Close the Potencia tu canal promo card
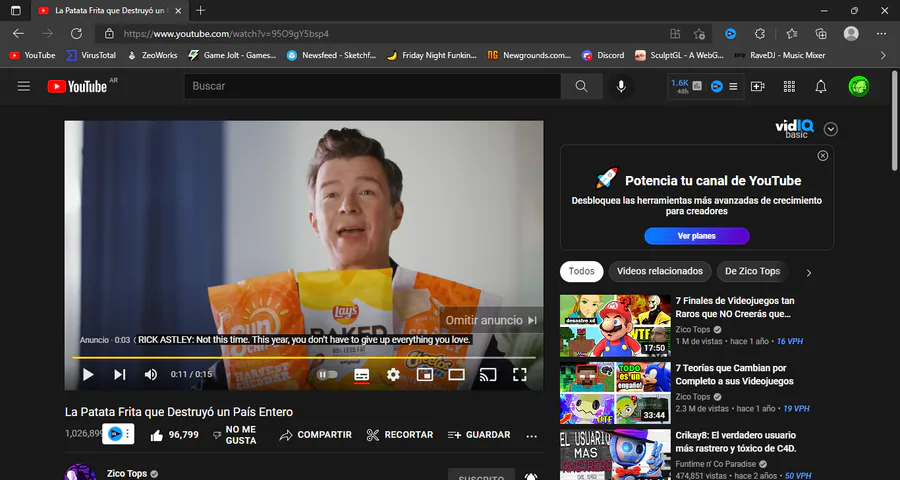900x480 pixels. click(x=823, y=156)
